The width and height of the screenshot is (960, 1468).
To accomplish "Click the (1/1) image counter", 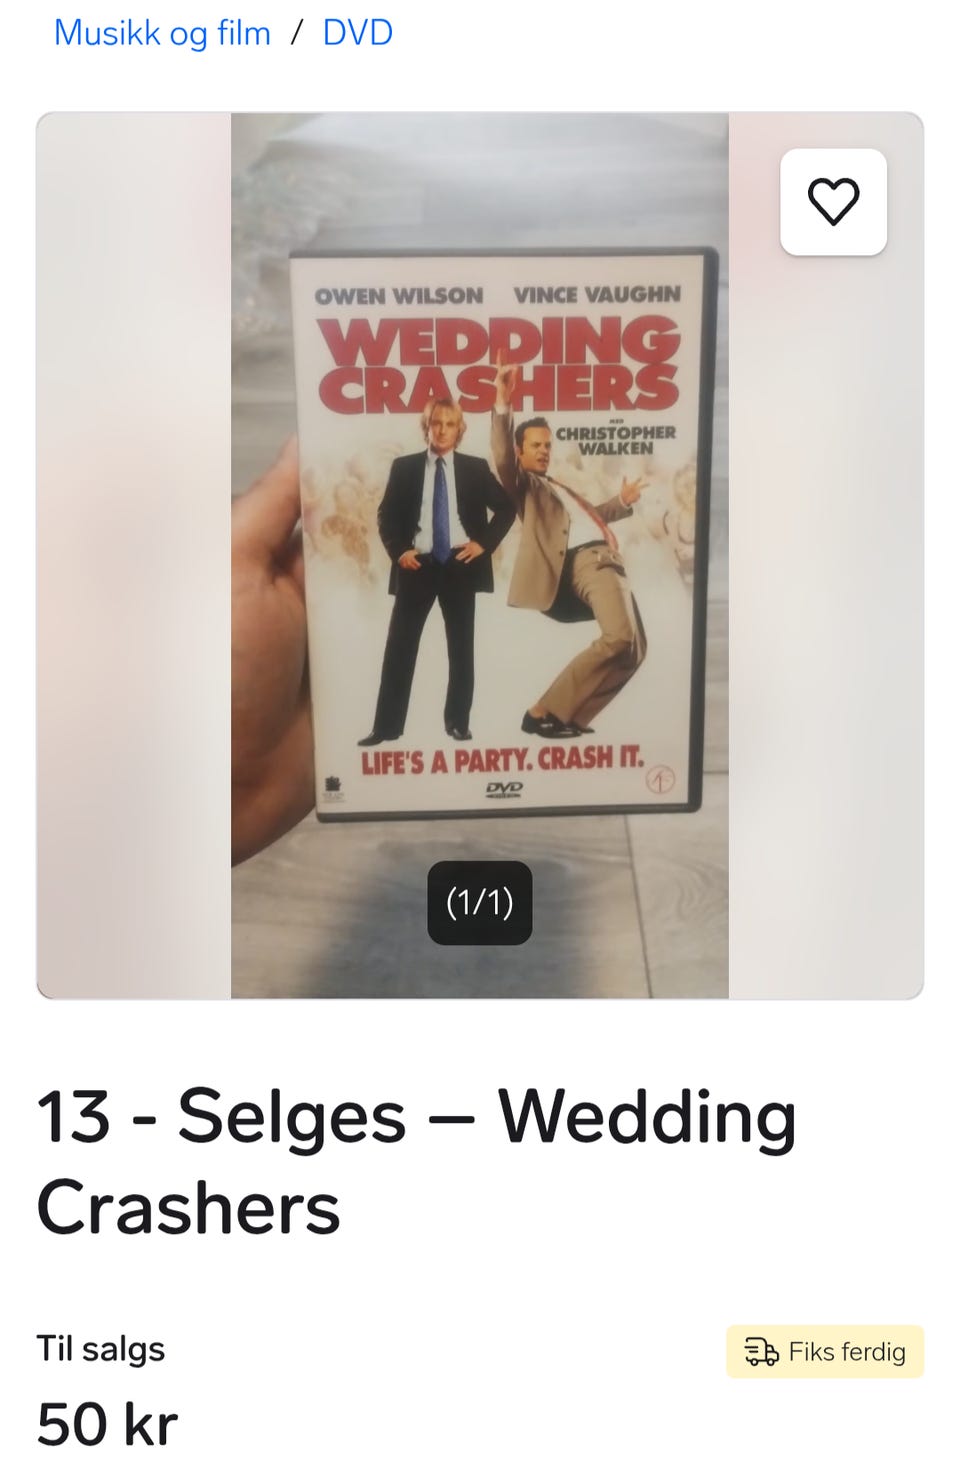I will click(480, 903).
